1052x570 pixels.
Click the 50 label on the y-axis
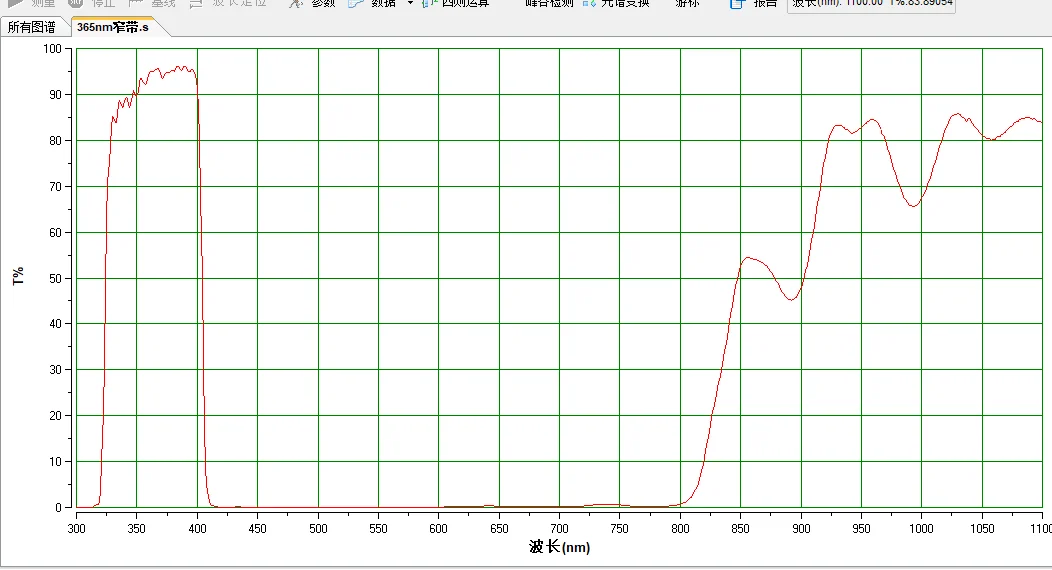(56, 278)
